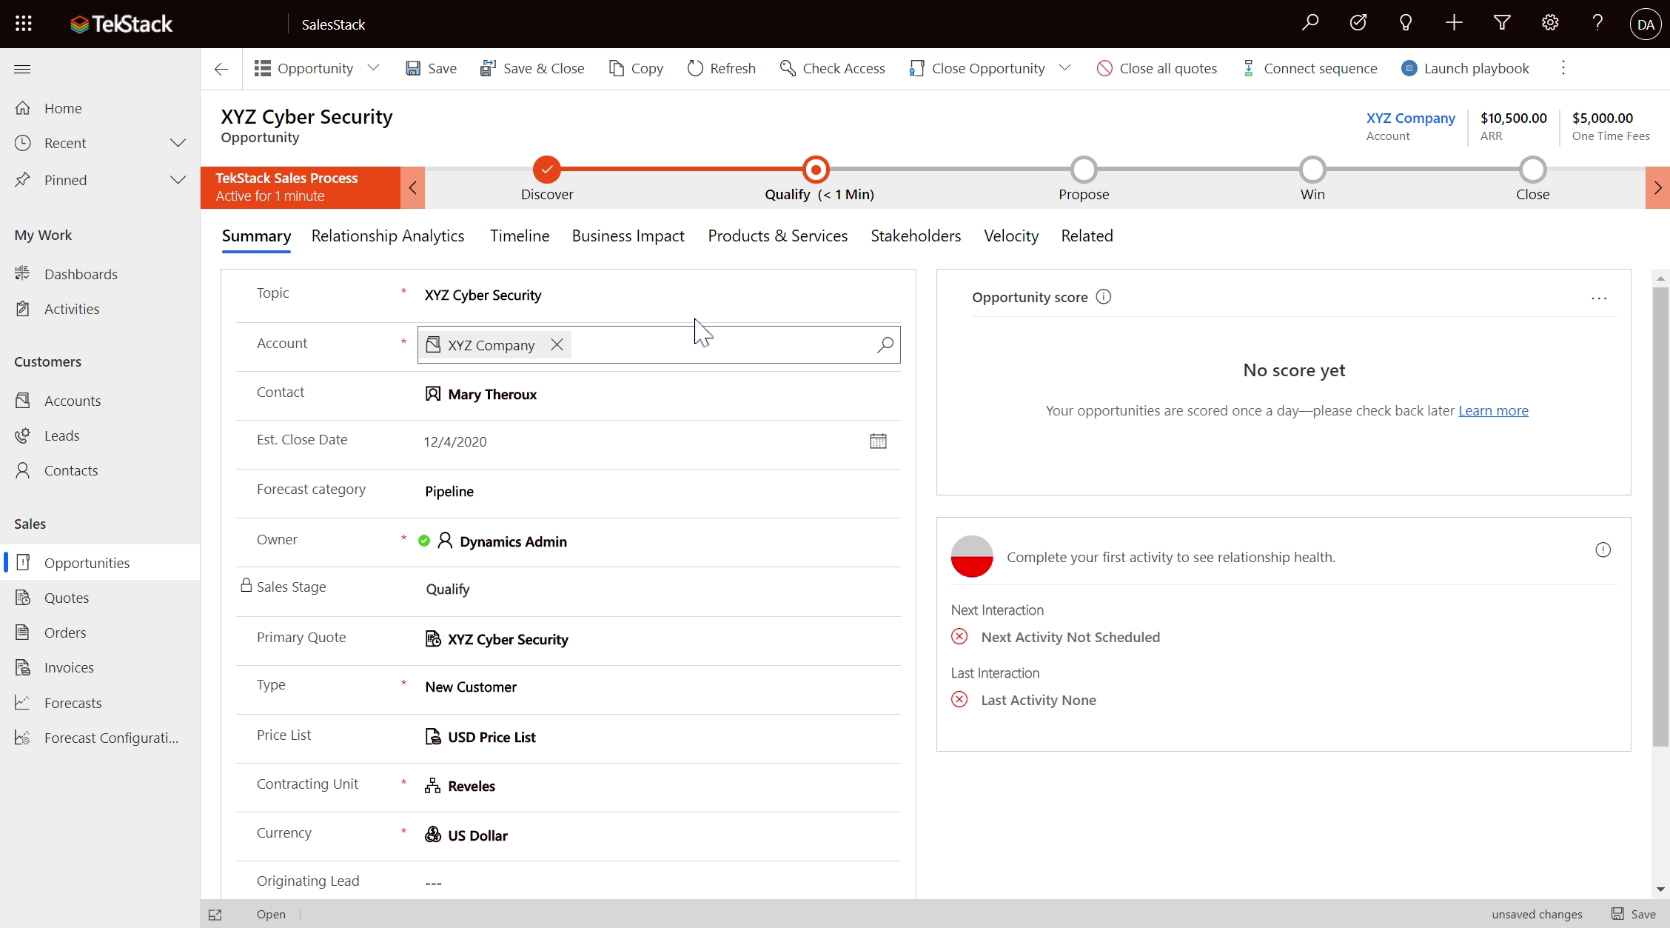Image resolution: width=1670 pixels, height=928 pixels.
Task: Go back using the arrow button
Action: click(221, 69)
